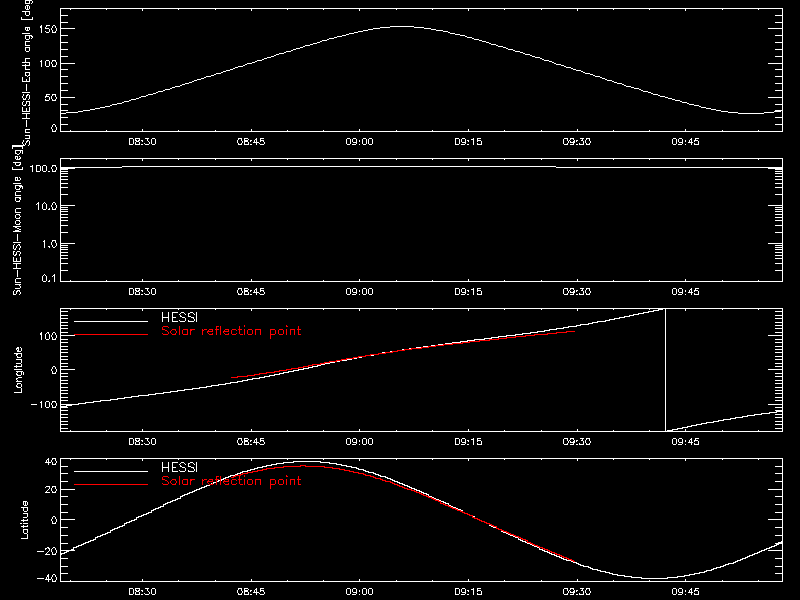This screenshot has height=600, width=800.
Task: Click 09:00 time label under Longitude plot
Action: point(360,442)
